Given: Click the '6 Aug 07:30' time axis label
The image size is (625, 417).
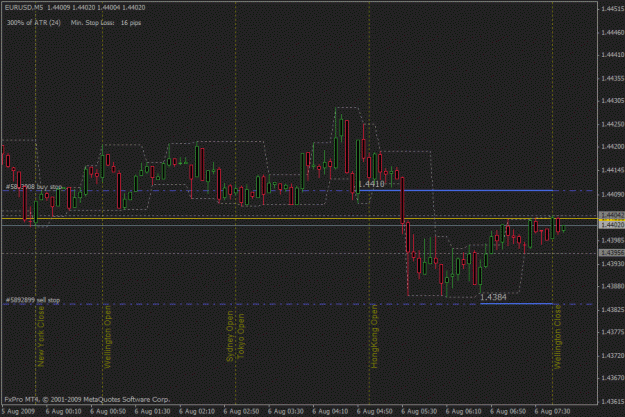Looking at the screenshot, I should (x=552, y=411).
